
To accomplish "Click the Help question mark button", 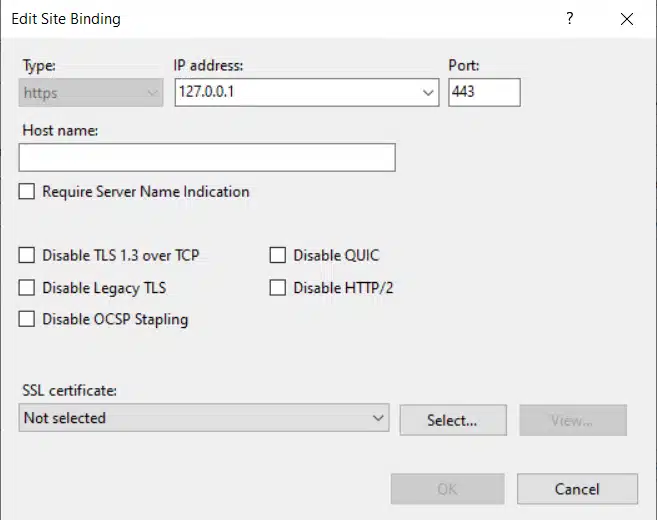I will [570, 19].
